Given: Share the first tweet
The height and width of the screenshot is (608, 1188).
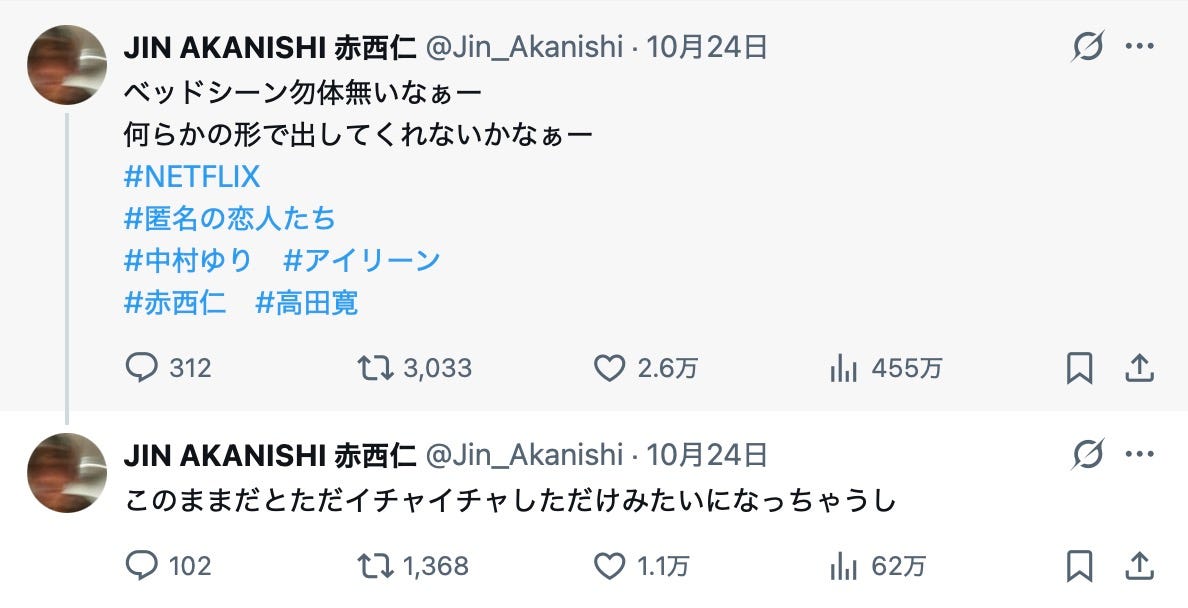Looking at the screenshot, I should [x=1139, y=369].
